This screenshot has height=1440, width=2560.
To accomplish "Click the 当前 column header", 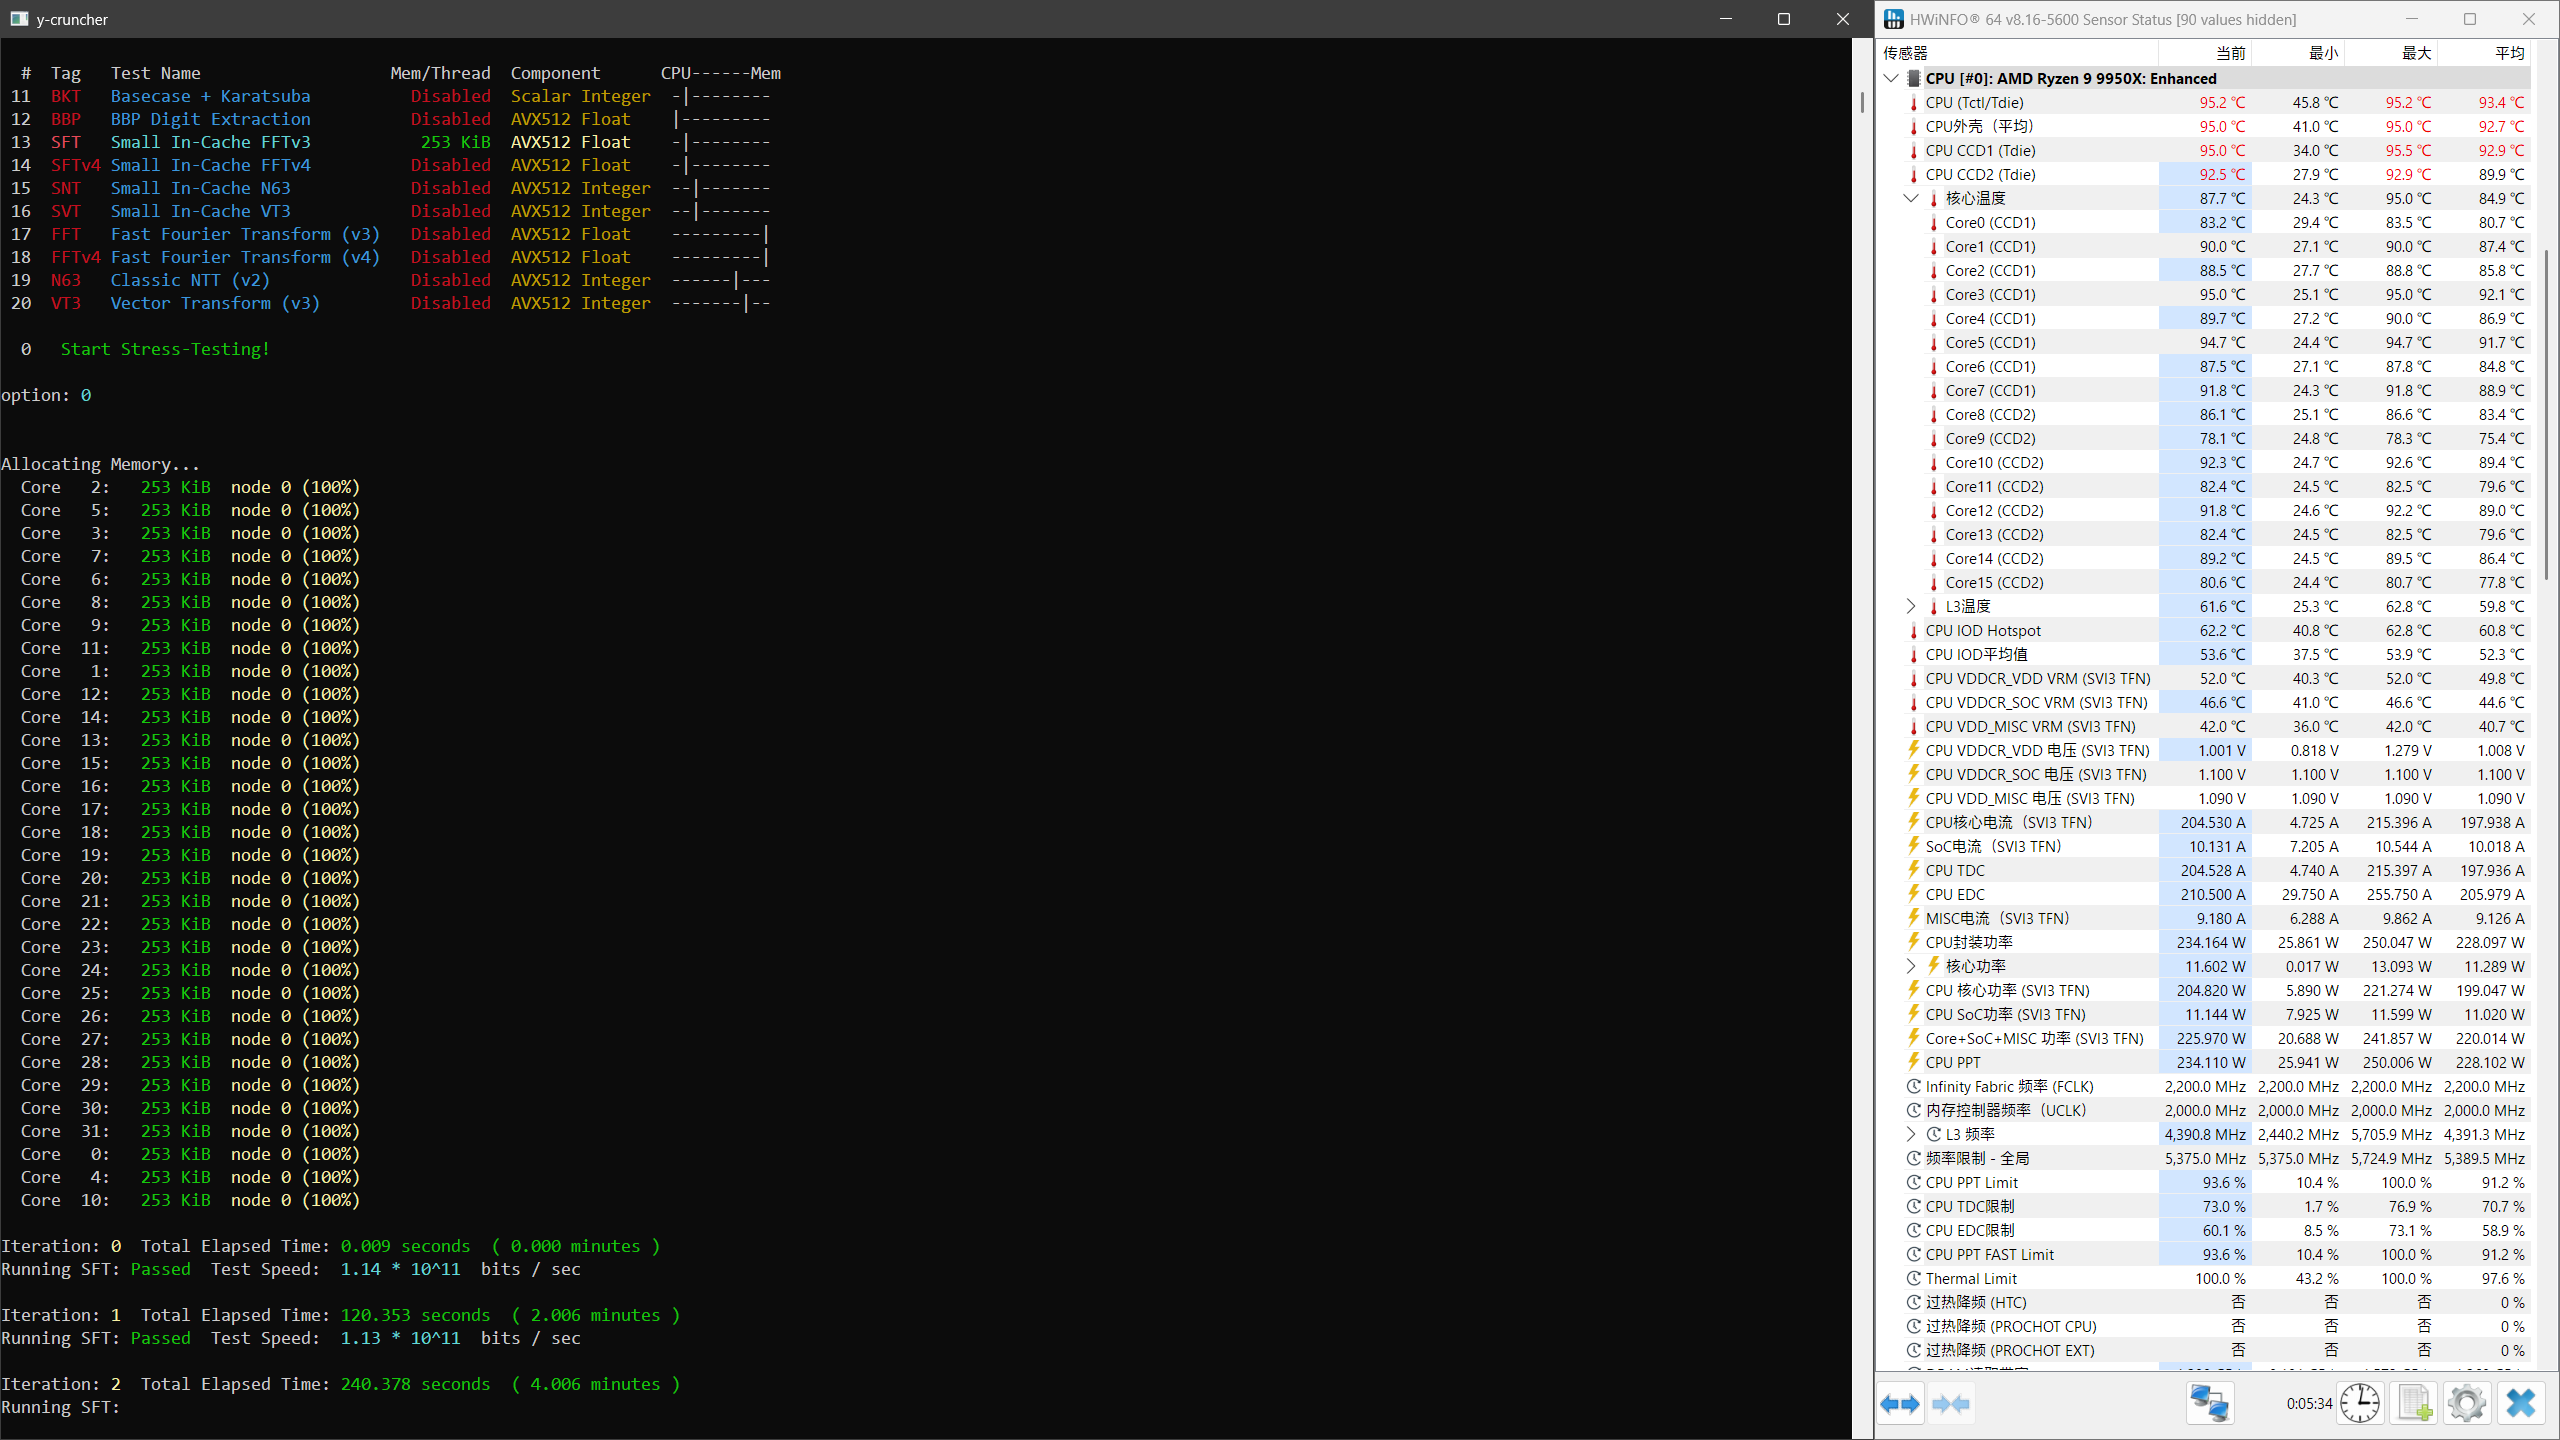I will point(2229,53).
